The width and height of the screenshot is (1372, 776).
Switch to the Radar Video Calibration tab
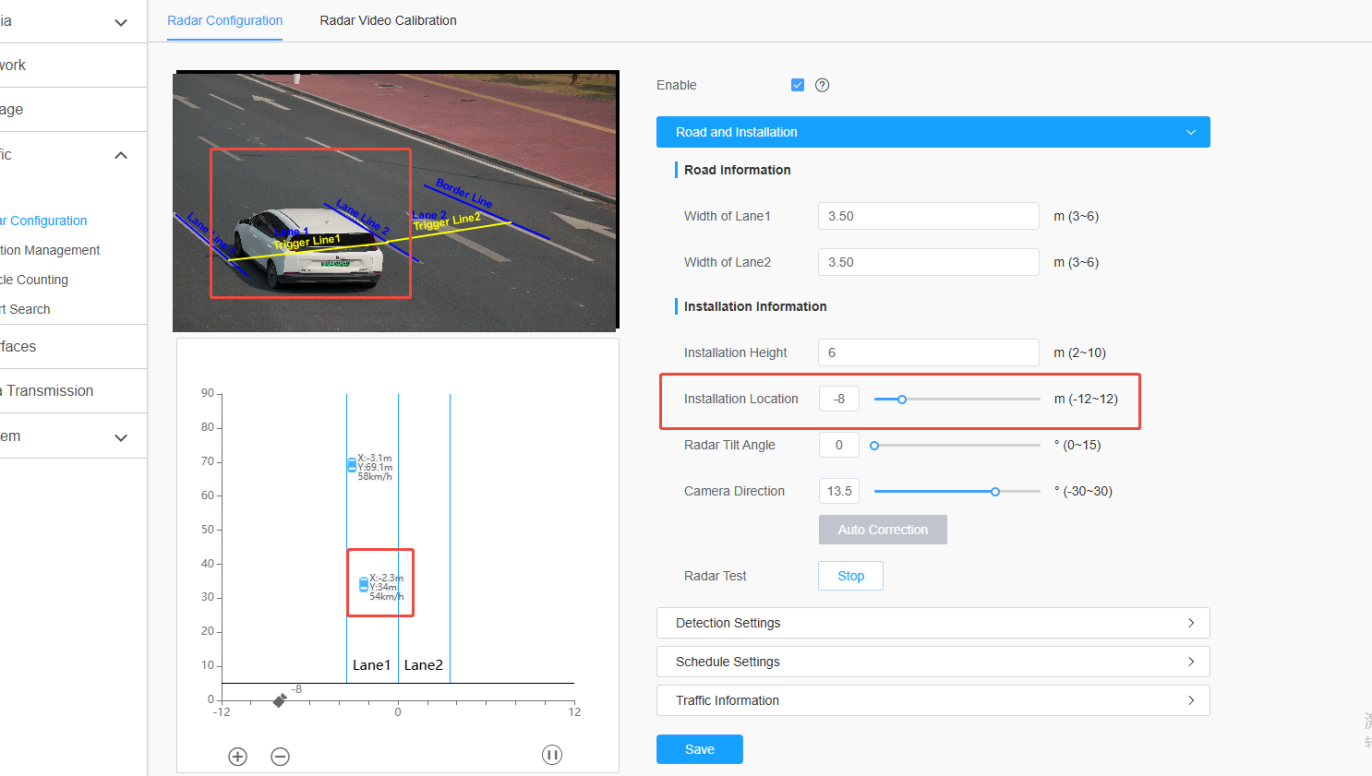click(x=388, y=20)
